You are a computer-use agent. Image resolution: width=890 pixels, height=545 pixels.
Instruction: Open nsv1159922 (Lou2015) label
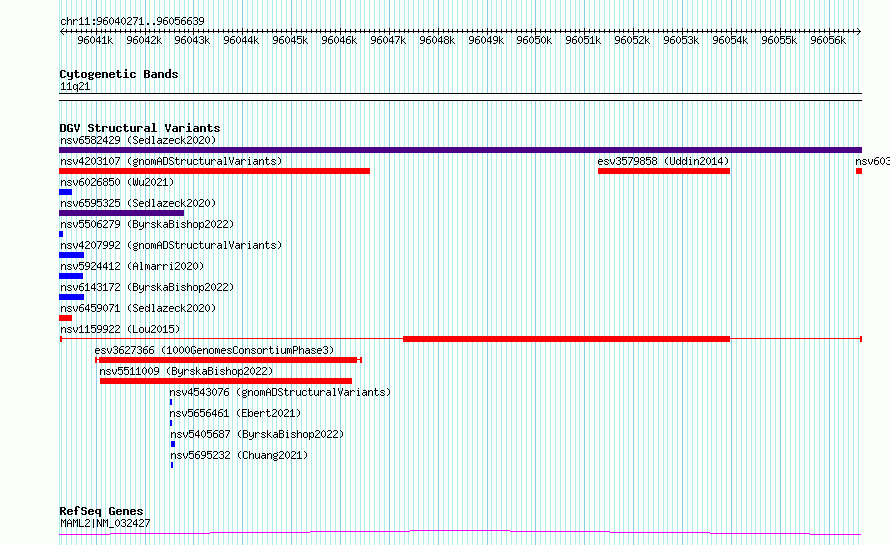coord(120,329)
